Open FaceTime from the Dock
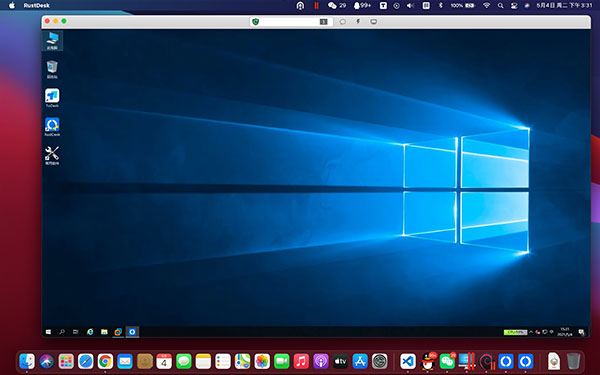Screen dimensions: 600x375 (x=282, y=361)
